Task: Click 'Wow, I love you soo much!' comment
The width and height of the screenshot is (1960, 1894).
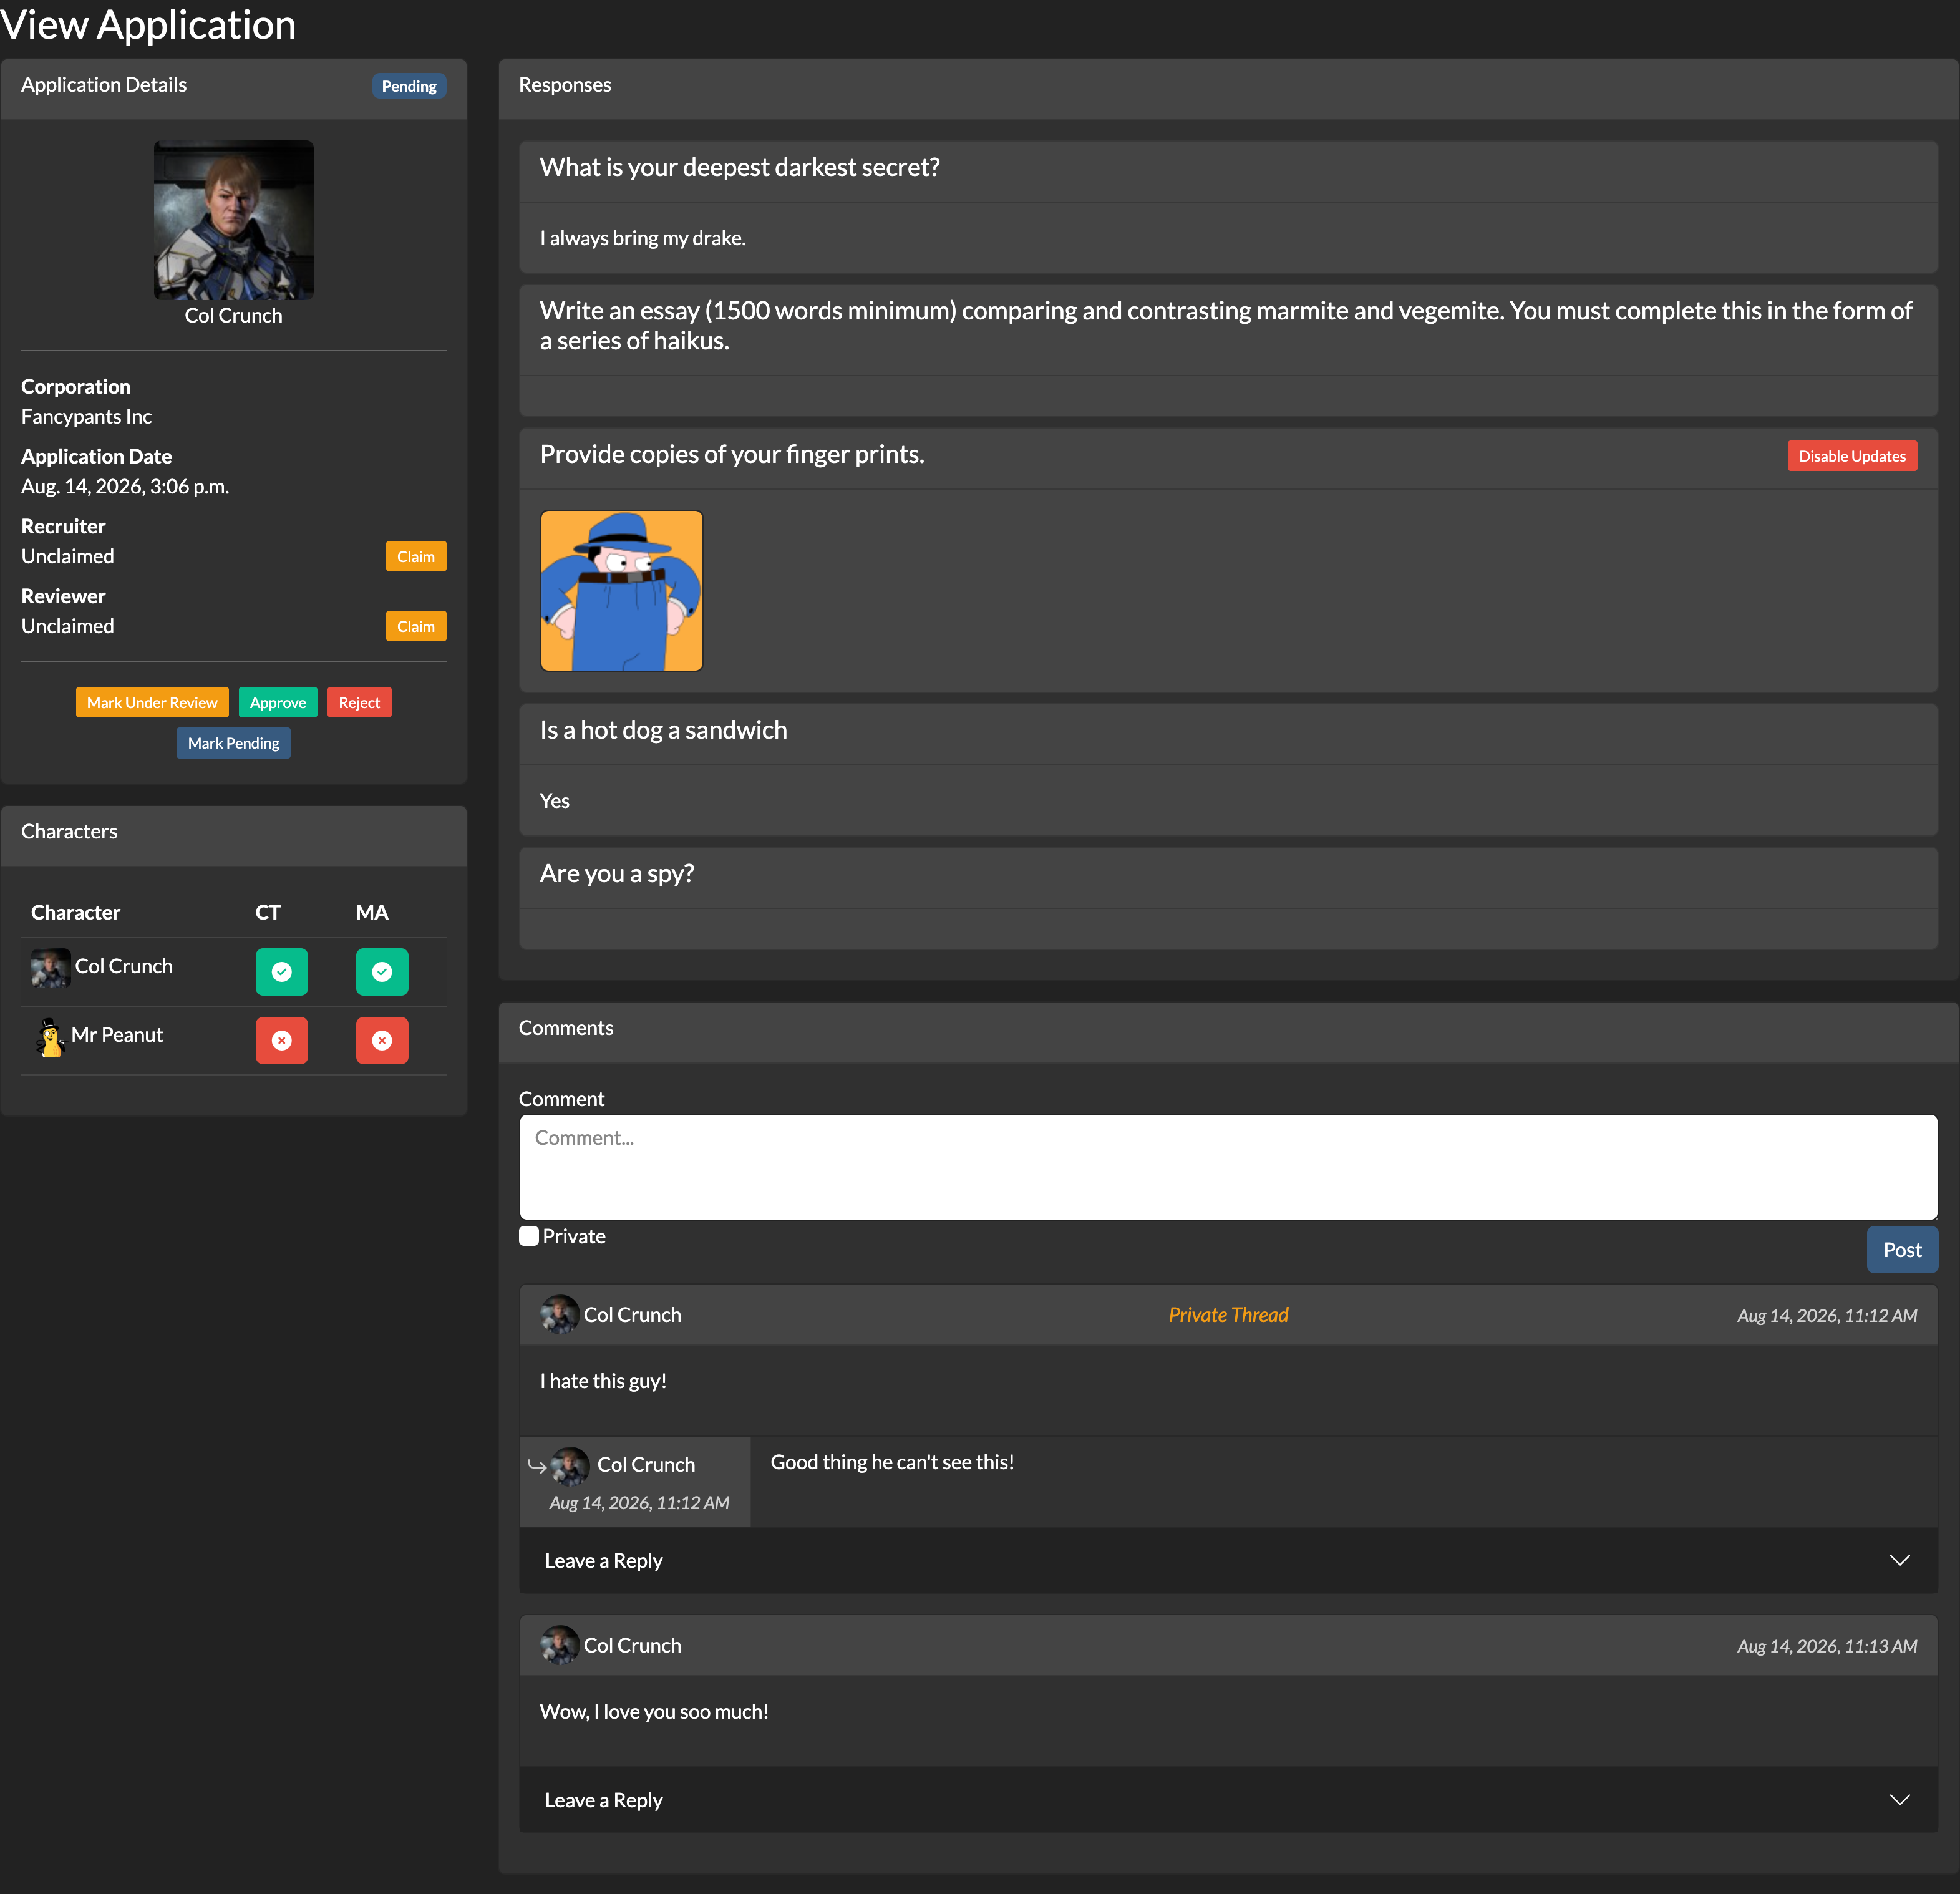Action: pos(654,1711)
